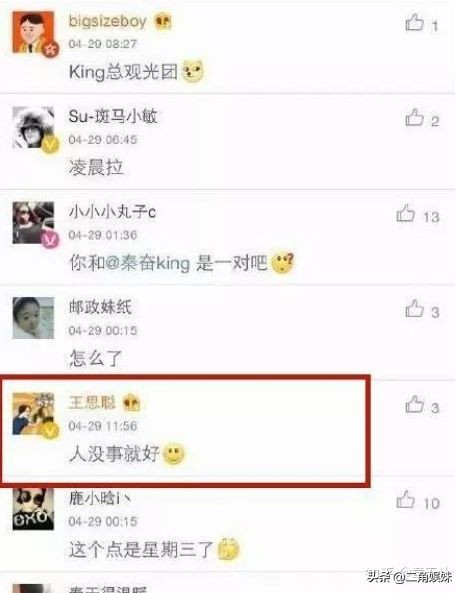
Task: Open 王思聪's avatar photo
Action: click(x=33, y=414)
